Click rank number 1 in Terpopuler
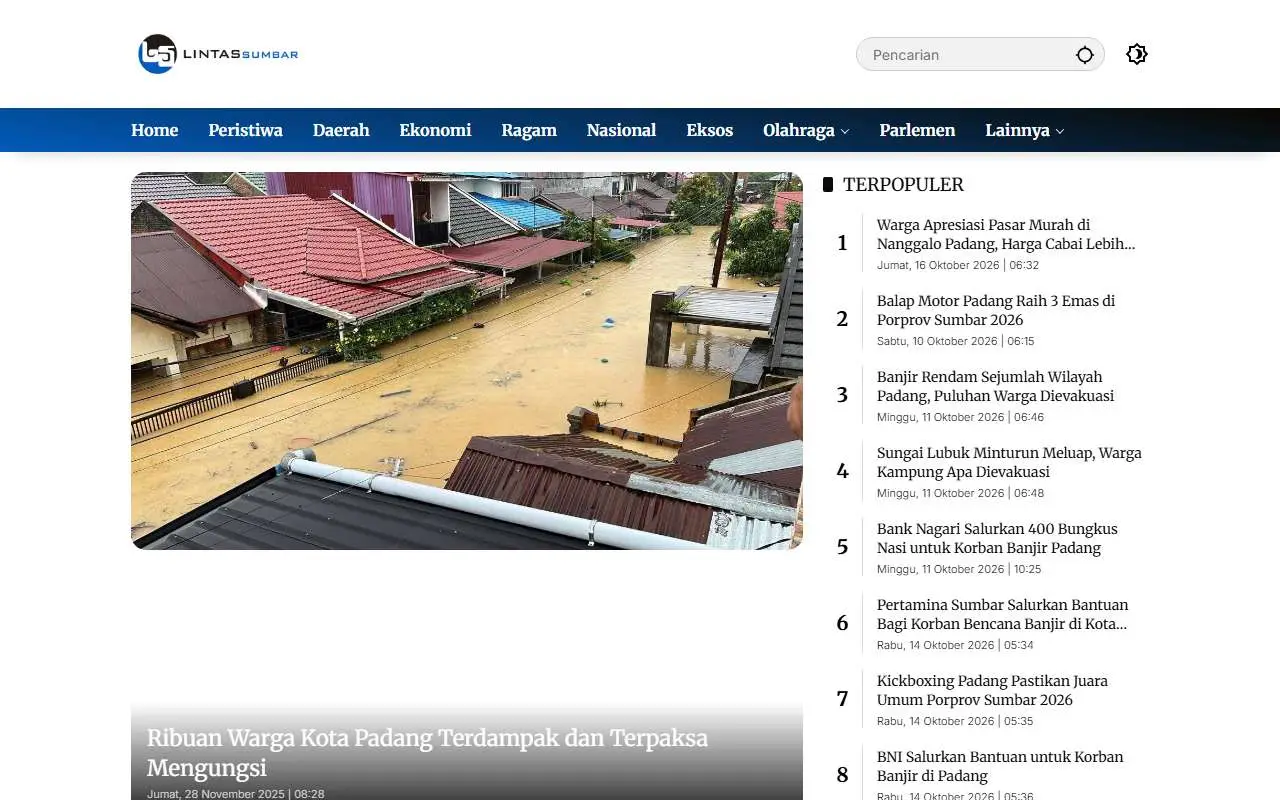 pyautogui.click(x=842, y=243)
